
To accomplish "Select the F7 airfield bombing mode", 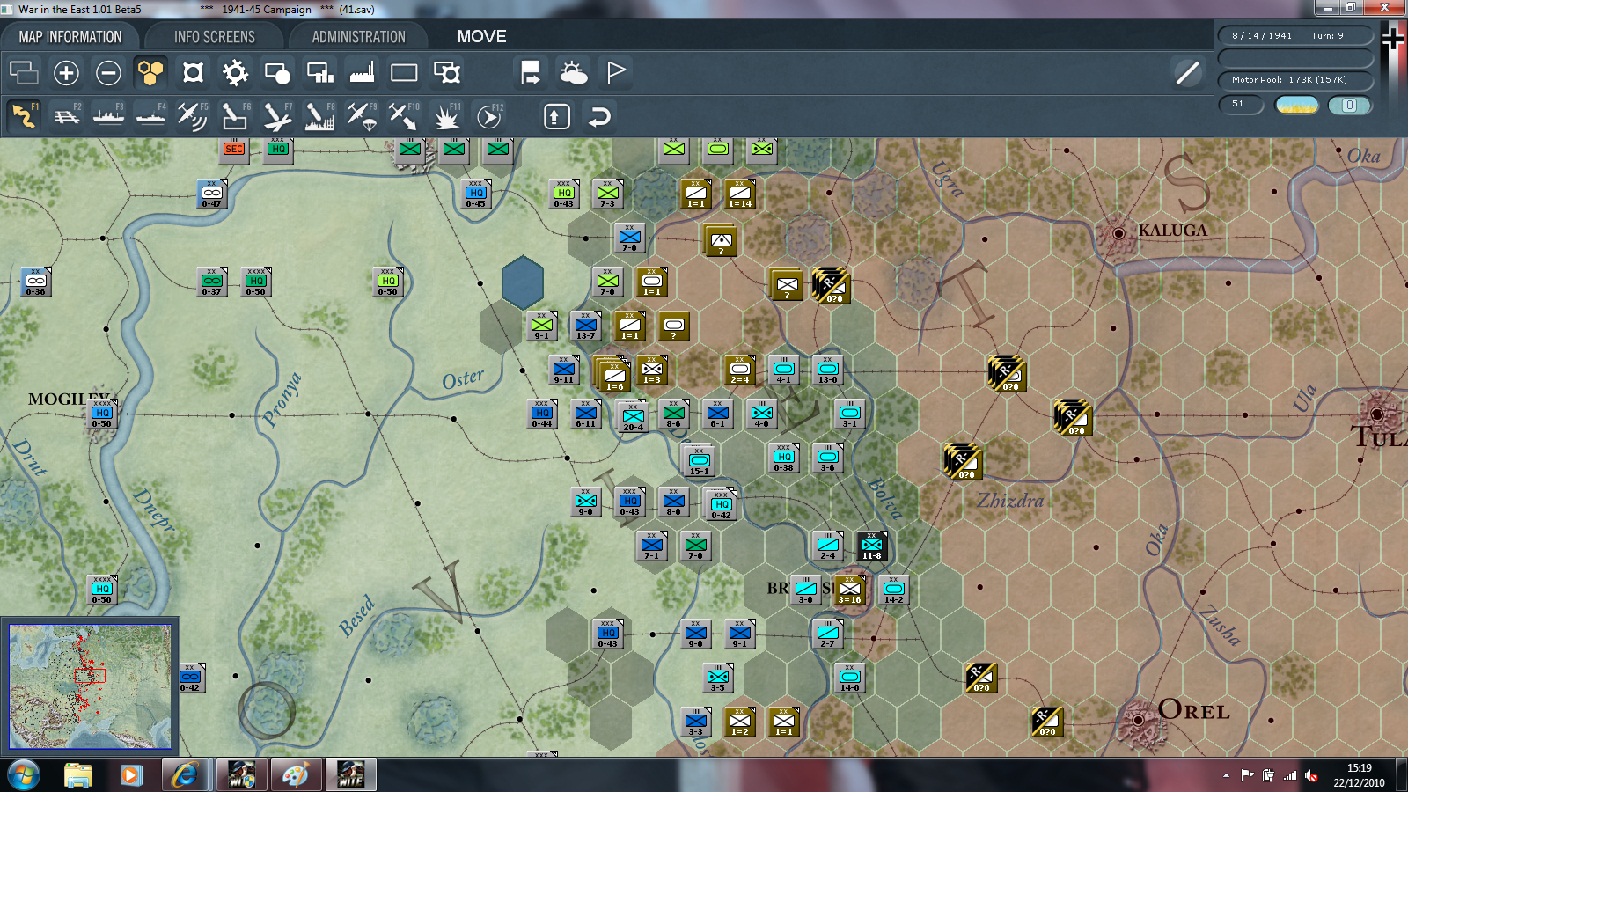I will coord(277,116).
